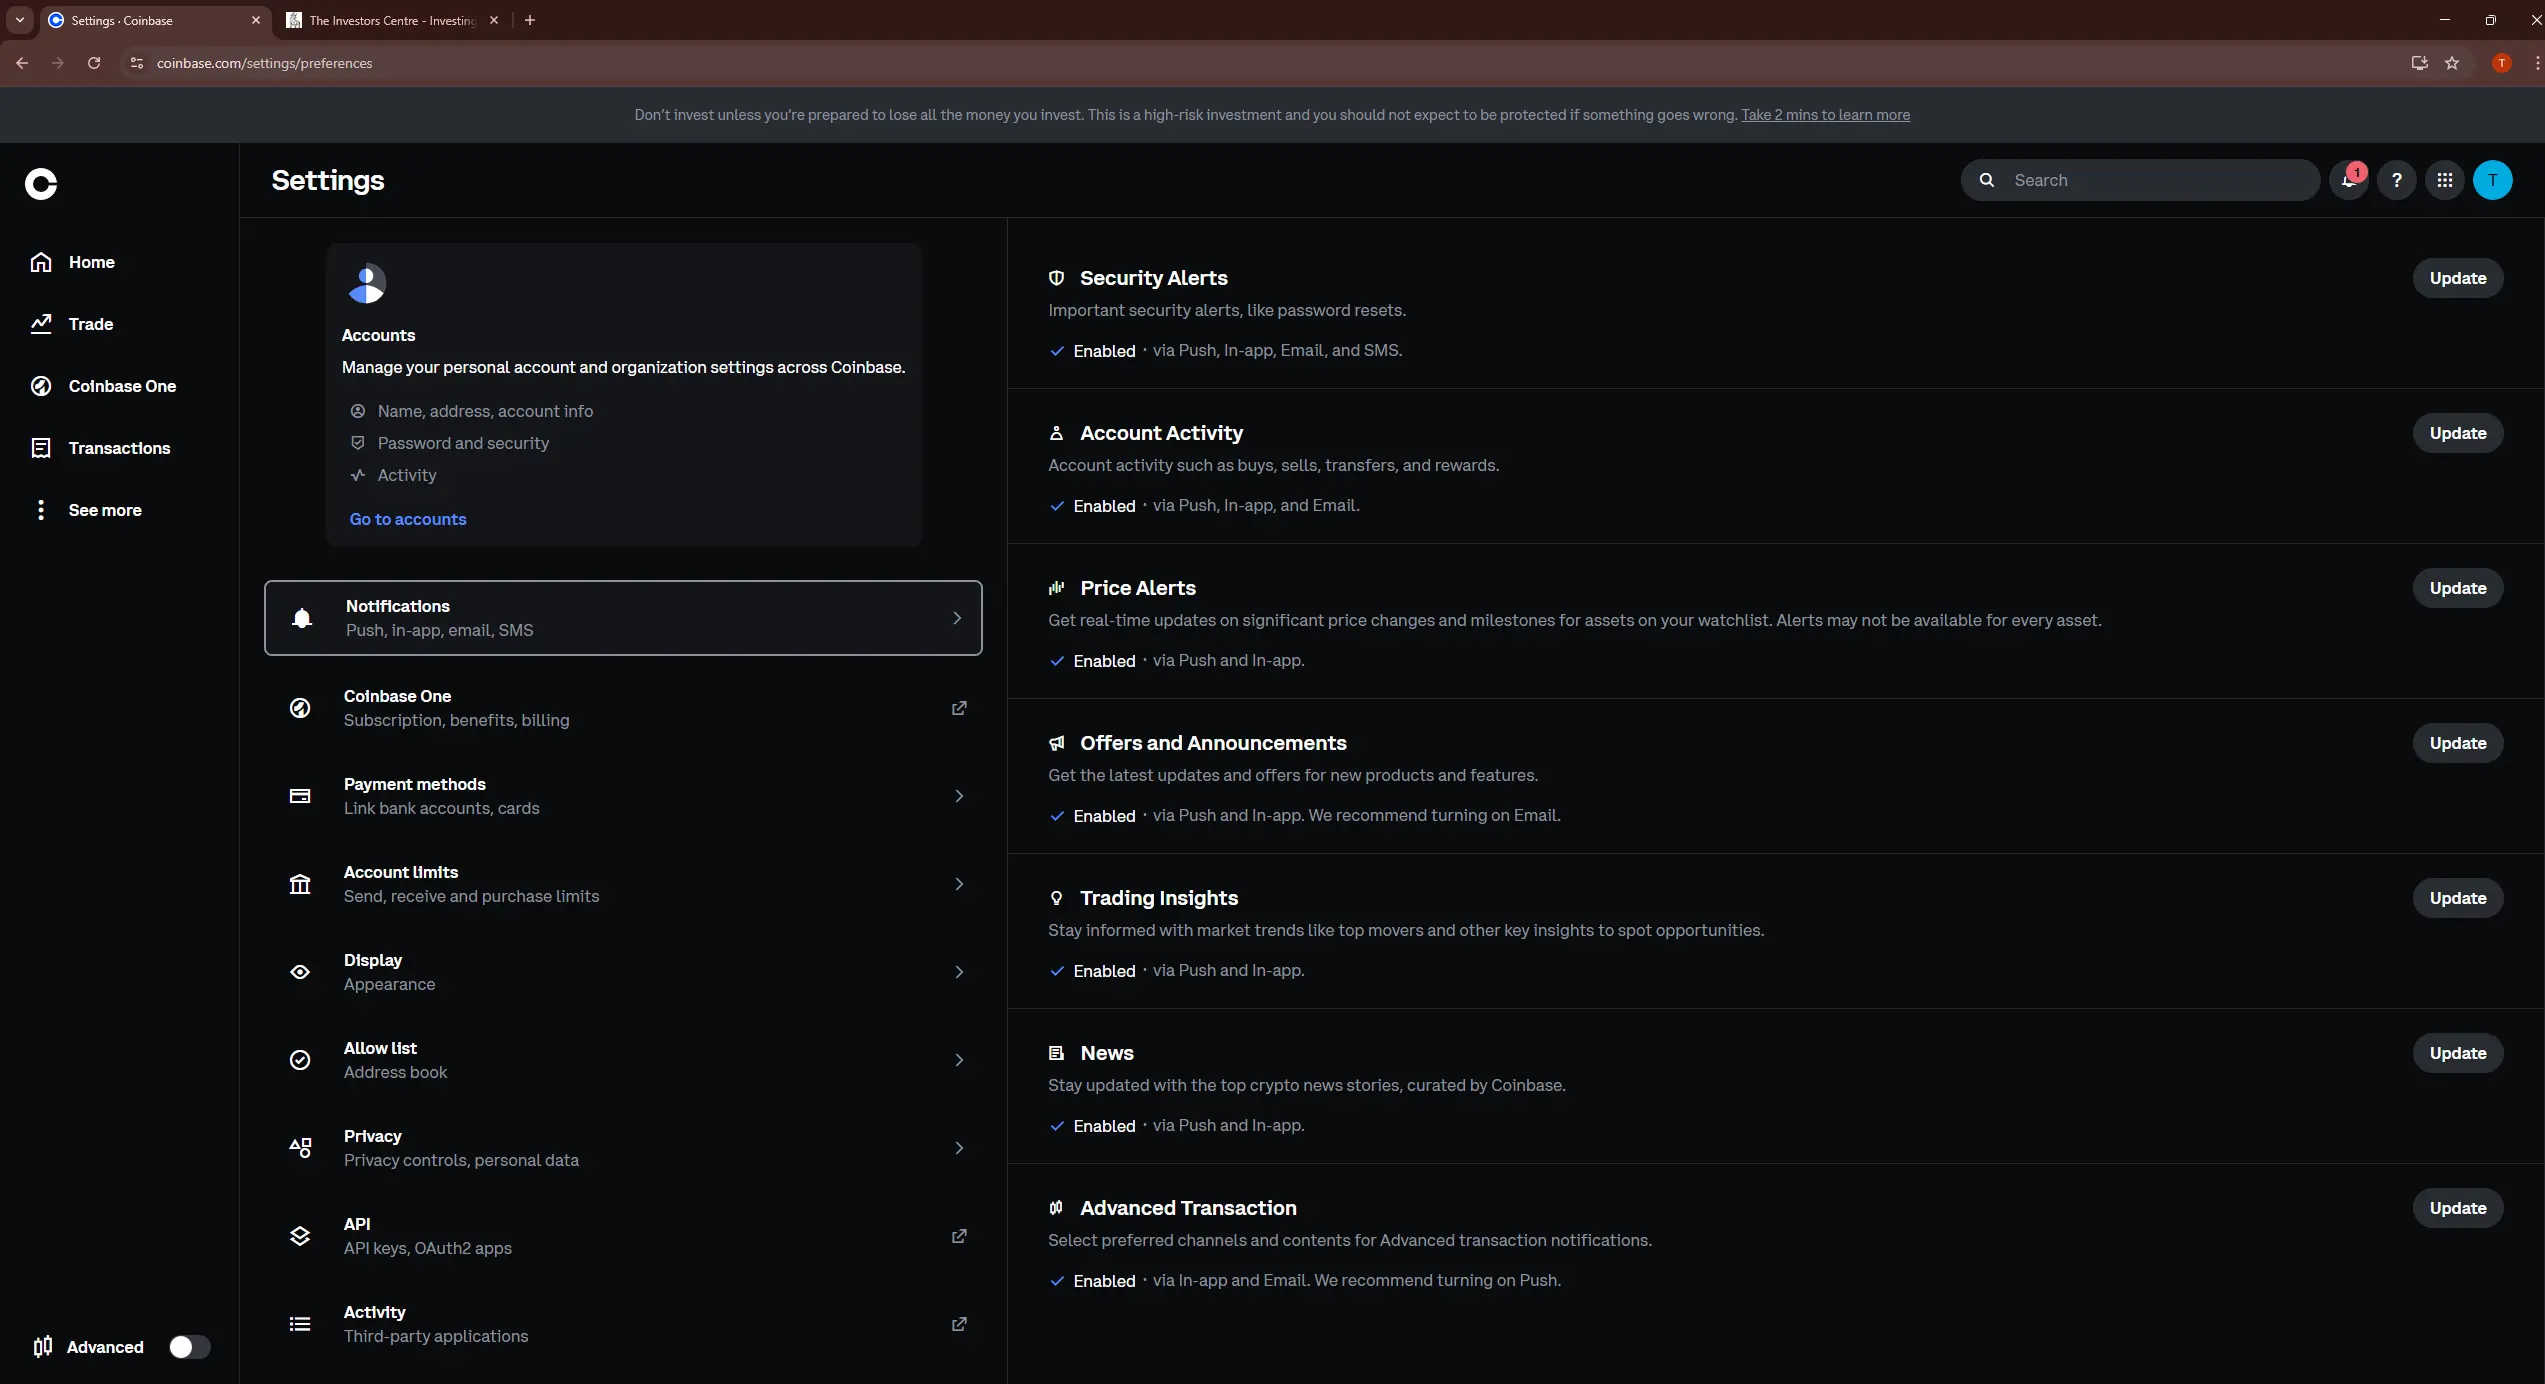Viewport: 2545px width, 1384px height.
Task: Go forward to the next page
Action: [x=58, y=63]
